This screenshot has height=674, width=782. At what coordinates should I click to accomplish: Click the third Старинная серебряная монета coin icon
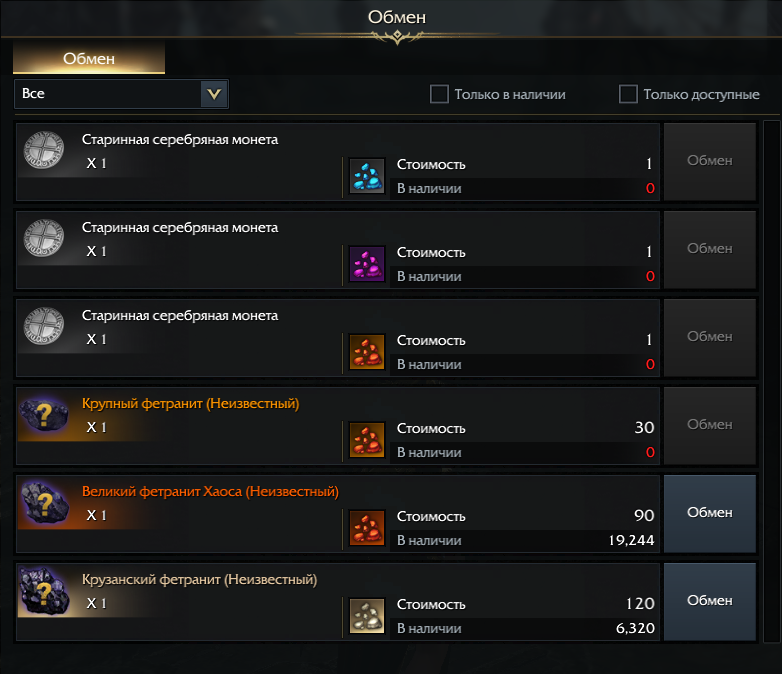(x=43, y=328)
